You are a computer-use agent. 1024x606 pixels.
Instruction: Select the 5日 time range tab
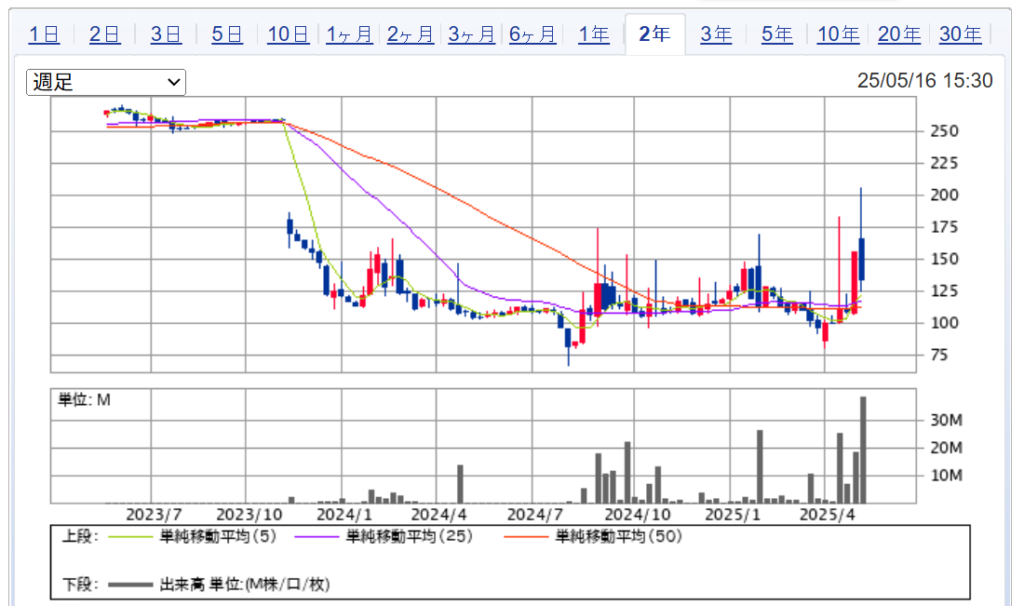click(227, 34)
